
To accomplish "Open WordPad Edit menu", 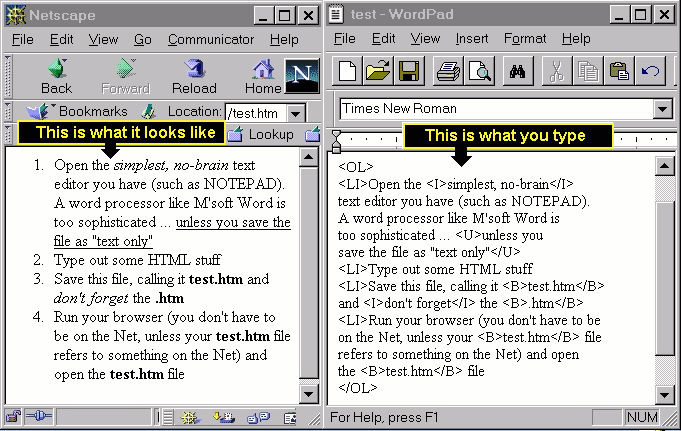I will (383, 39).
